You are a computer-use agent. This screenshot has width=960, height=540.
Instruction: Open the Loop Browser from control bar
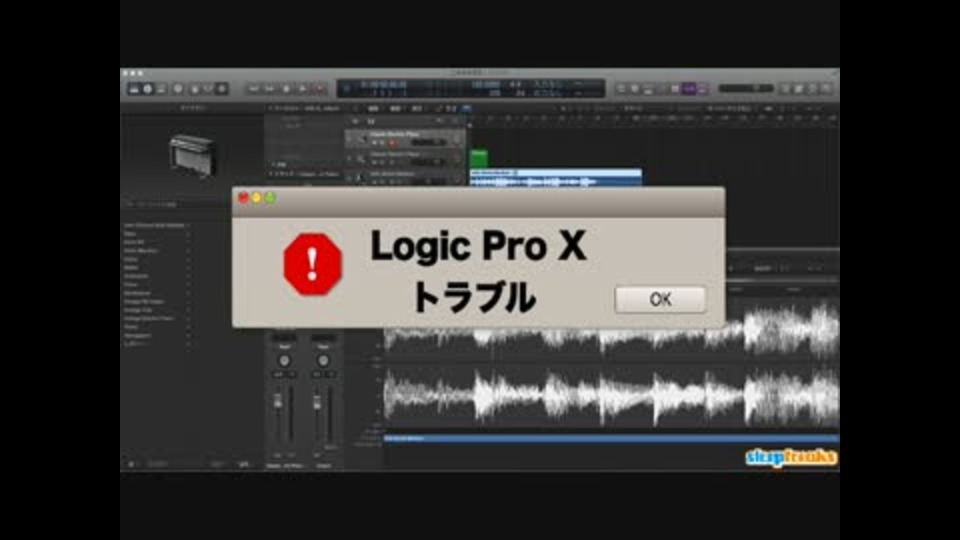tap(812, 89)
